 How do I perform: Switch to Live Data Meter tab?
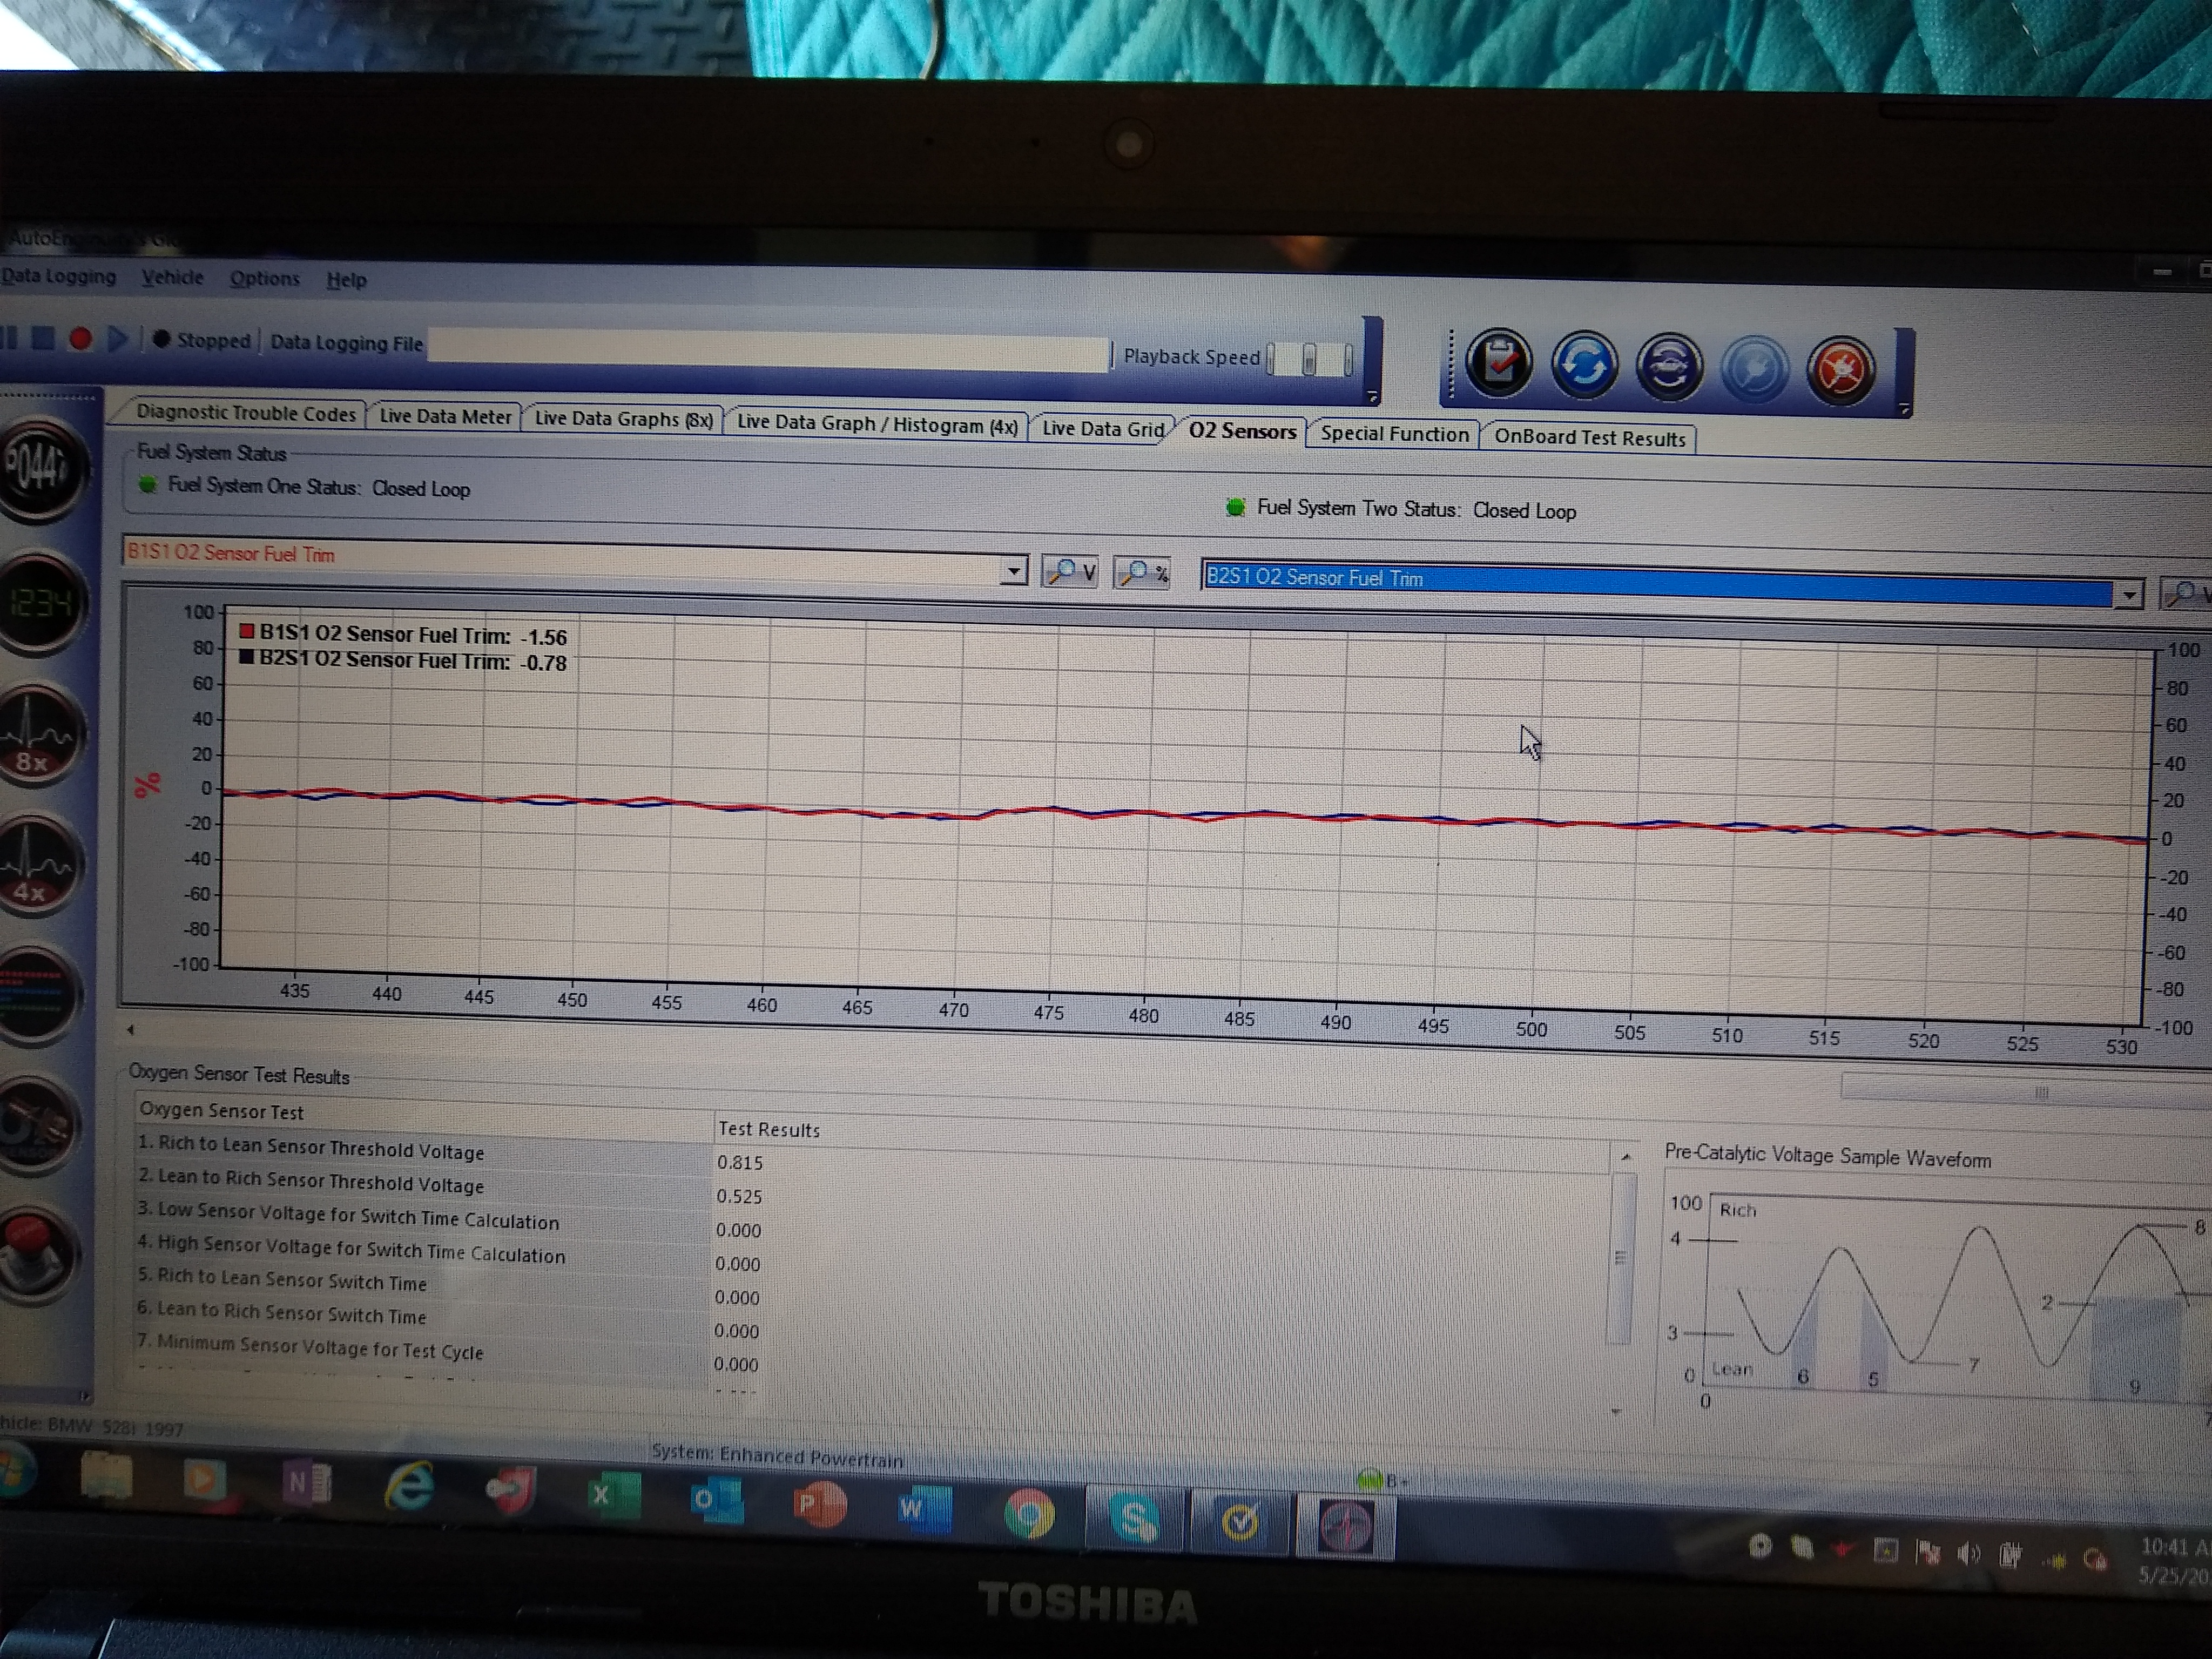(x=445, y=416)
